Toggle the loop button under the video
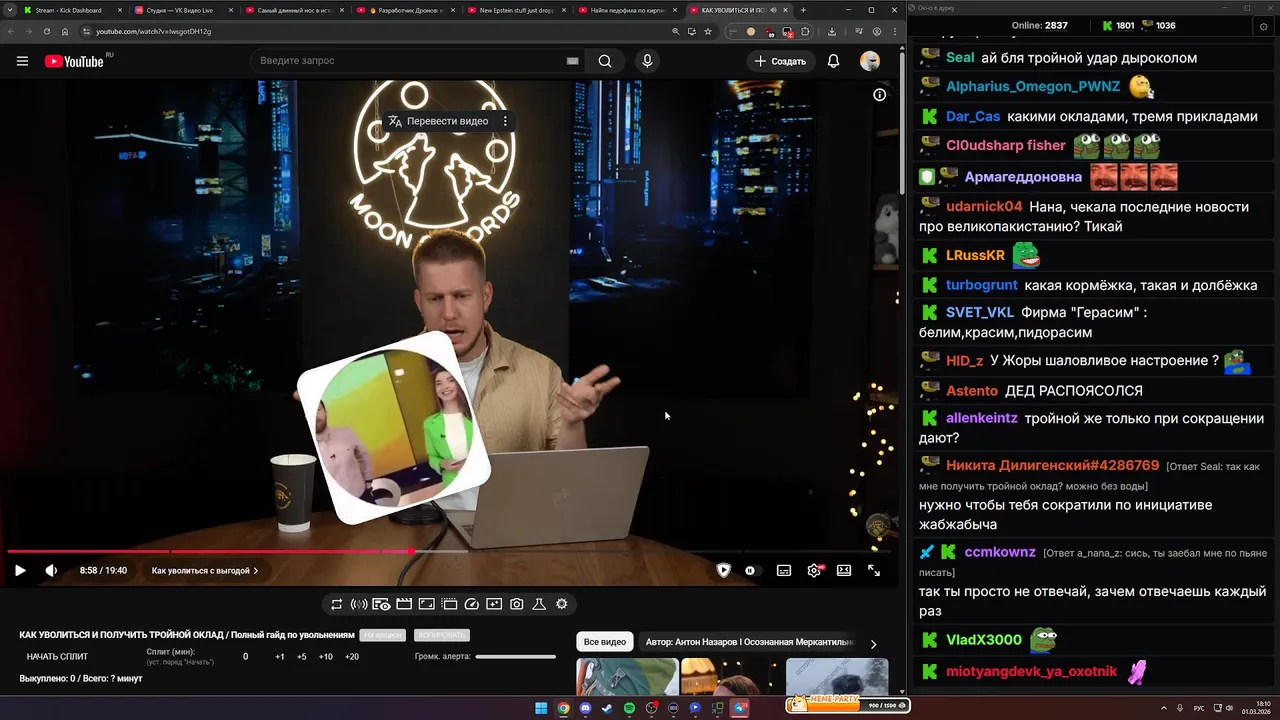The height and width of the screenshot is (720, 1280). (336, 604)
